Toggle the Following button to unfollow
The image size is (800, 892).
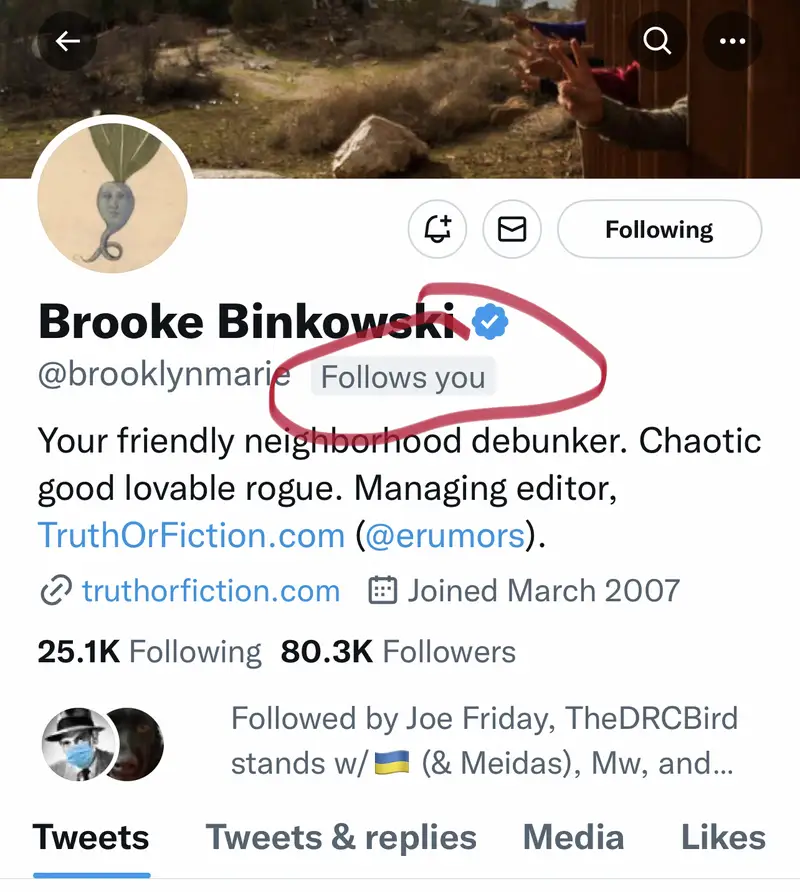(659, 229)
